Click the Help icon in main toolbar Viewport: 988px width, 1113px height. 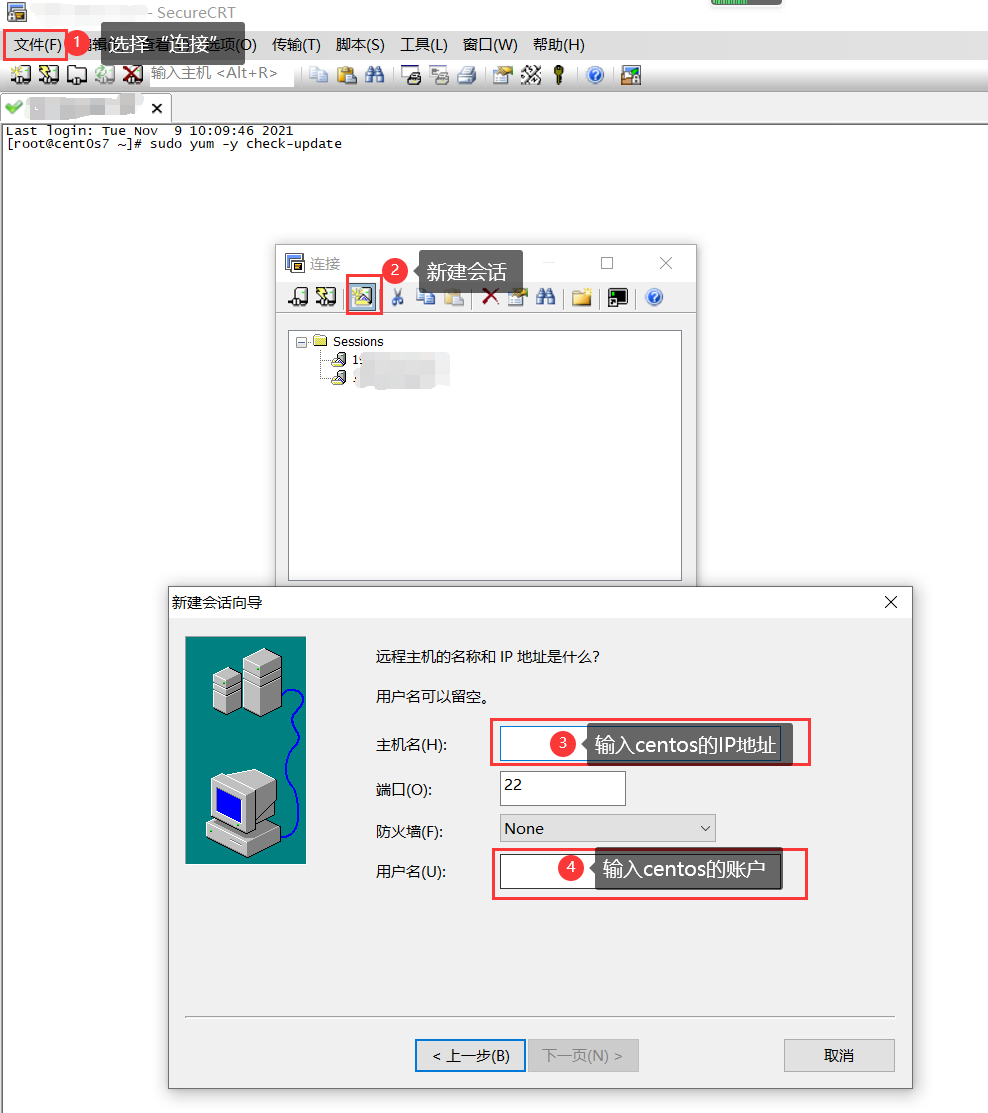click(x=595, y=75)
